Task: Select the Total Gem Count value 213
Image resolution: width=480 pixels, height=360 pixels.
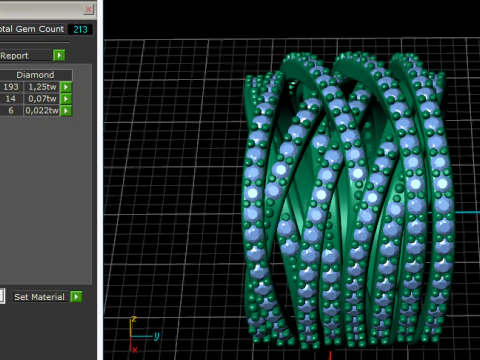Action: point(80,29)
